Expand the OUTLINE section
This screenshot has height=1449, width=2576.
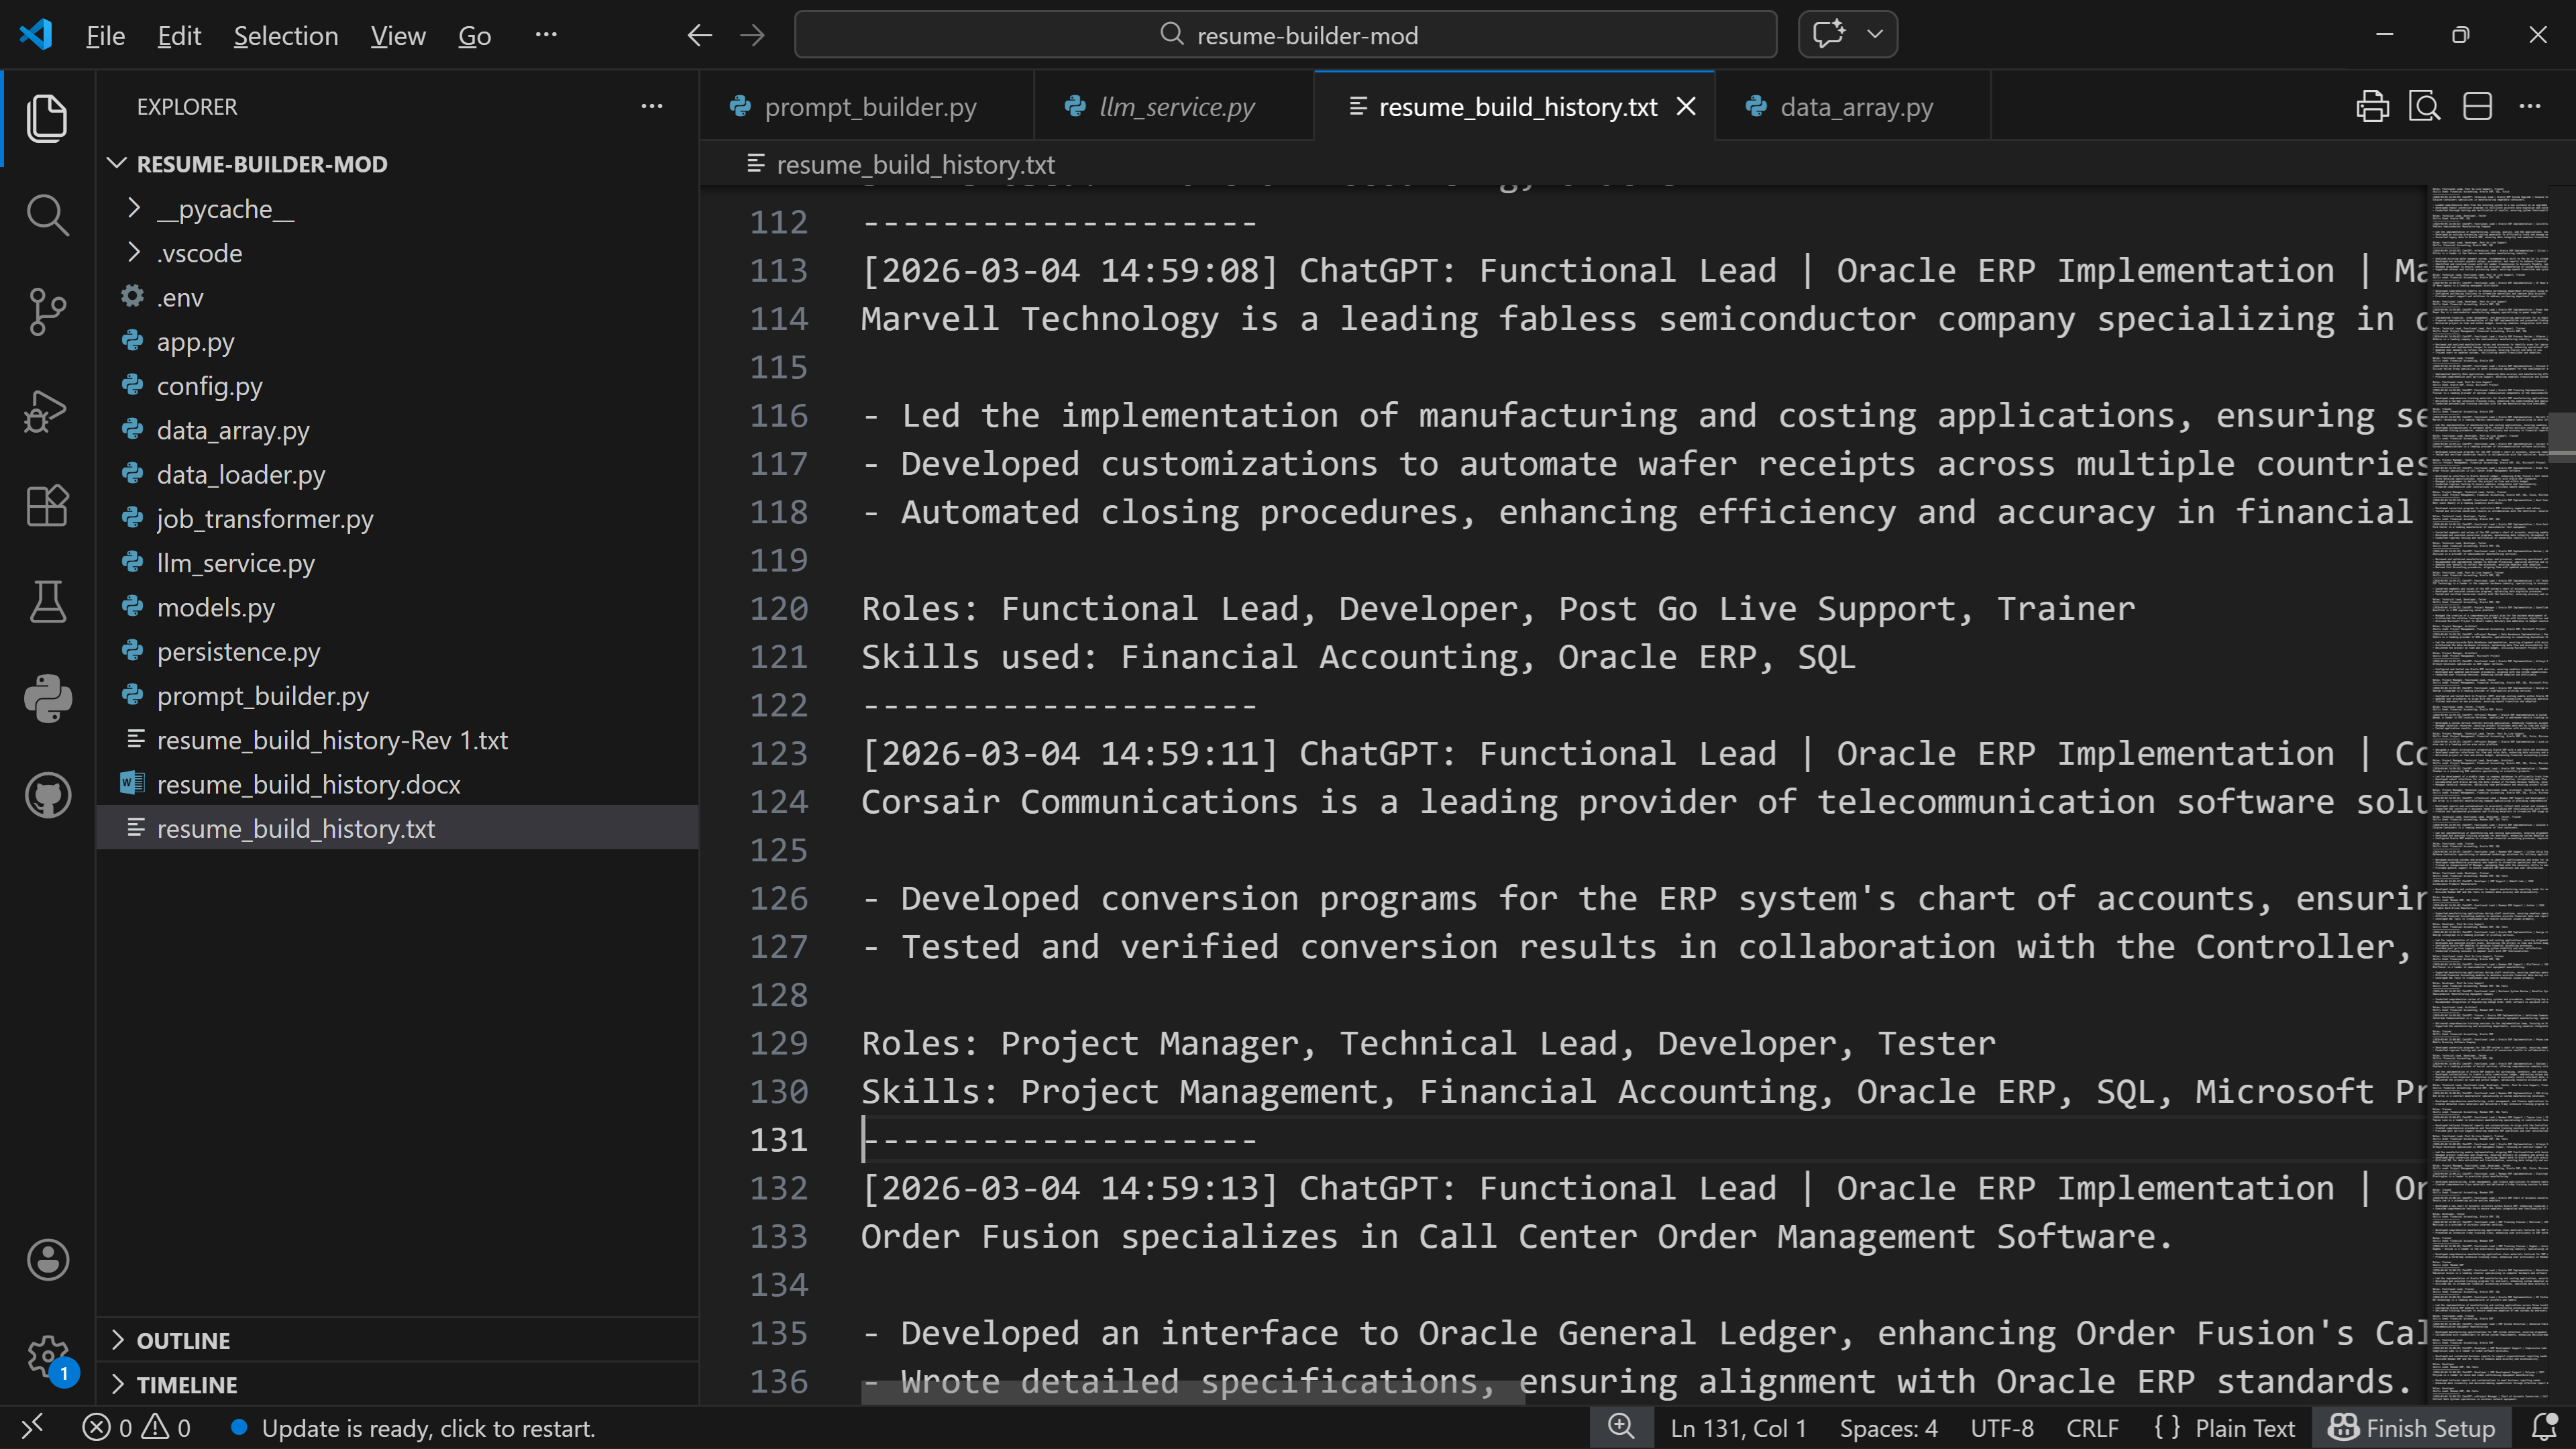coord(183,1340)
